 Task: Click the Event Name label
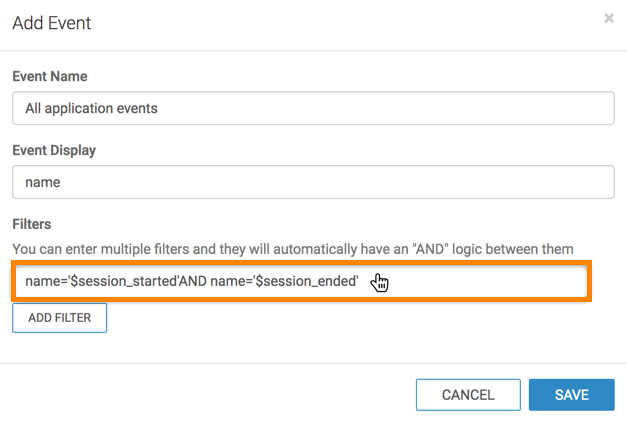49,76
